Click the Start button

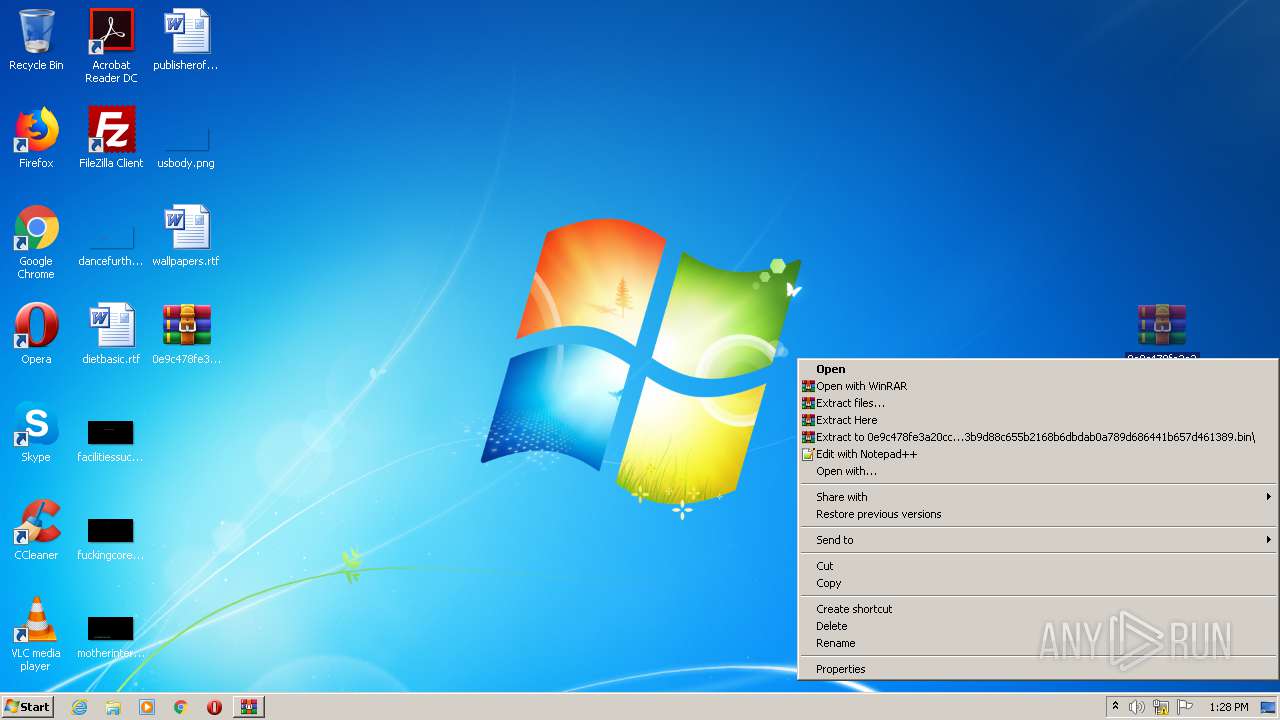pyautogui.click(x=28, y=707)
